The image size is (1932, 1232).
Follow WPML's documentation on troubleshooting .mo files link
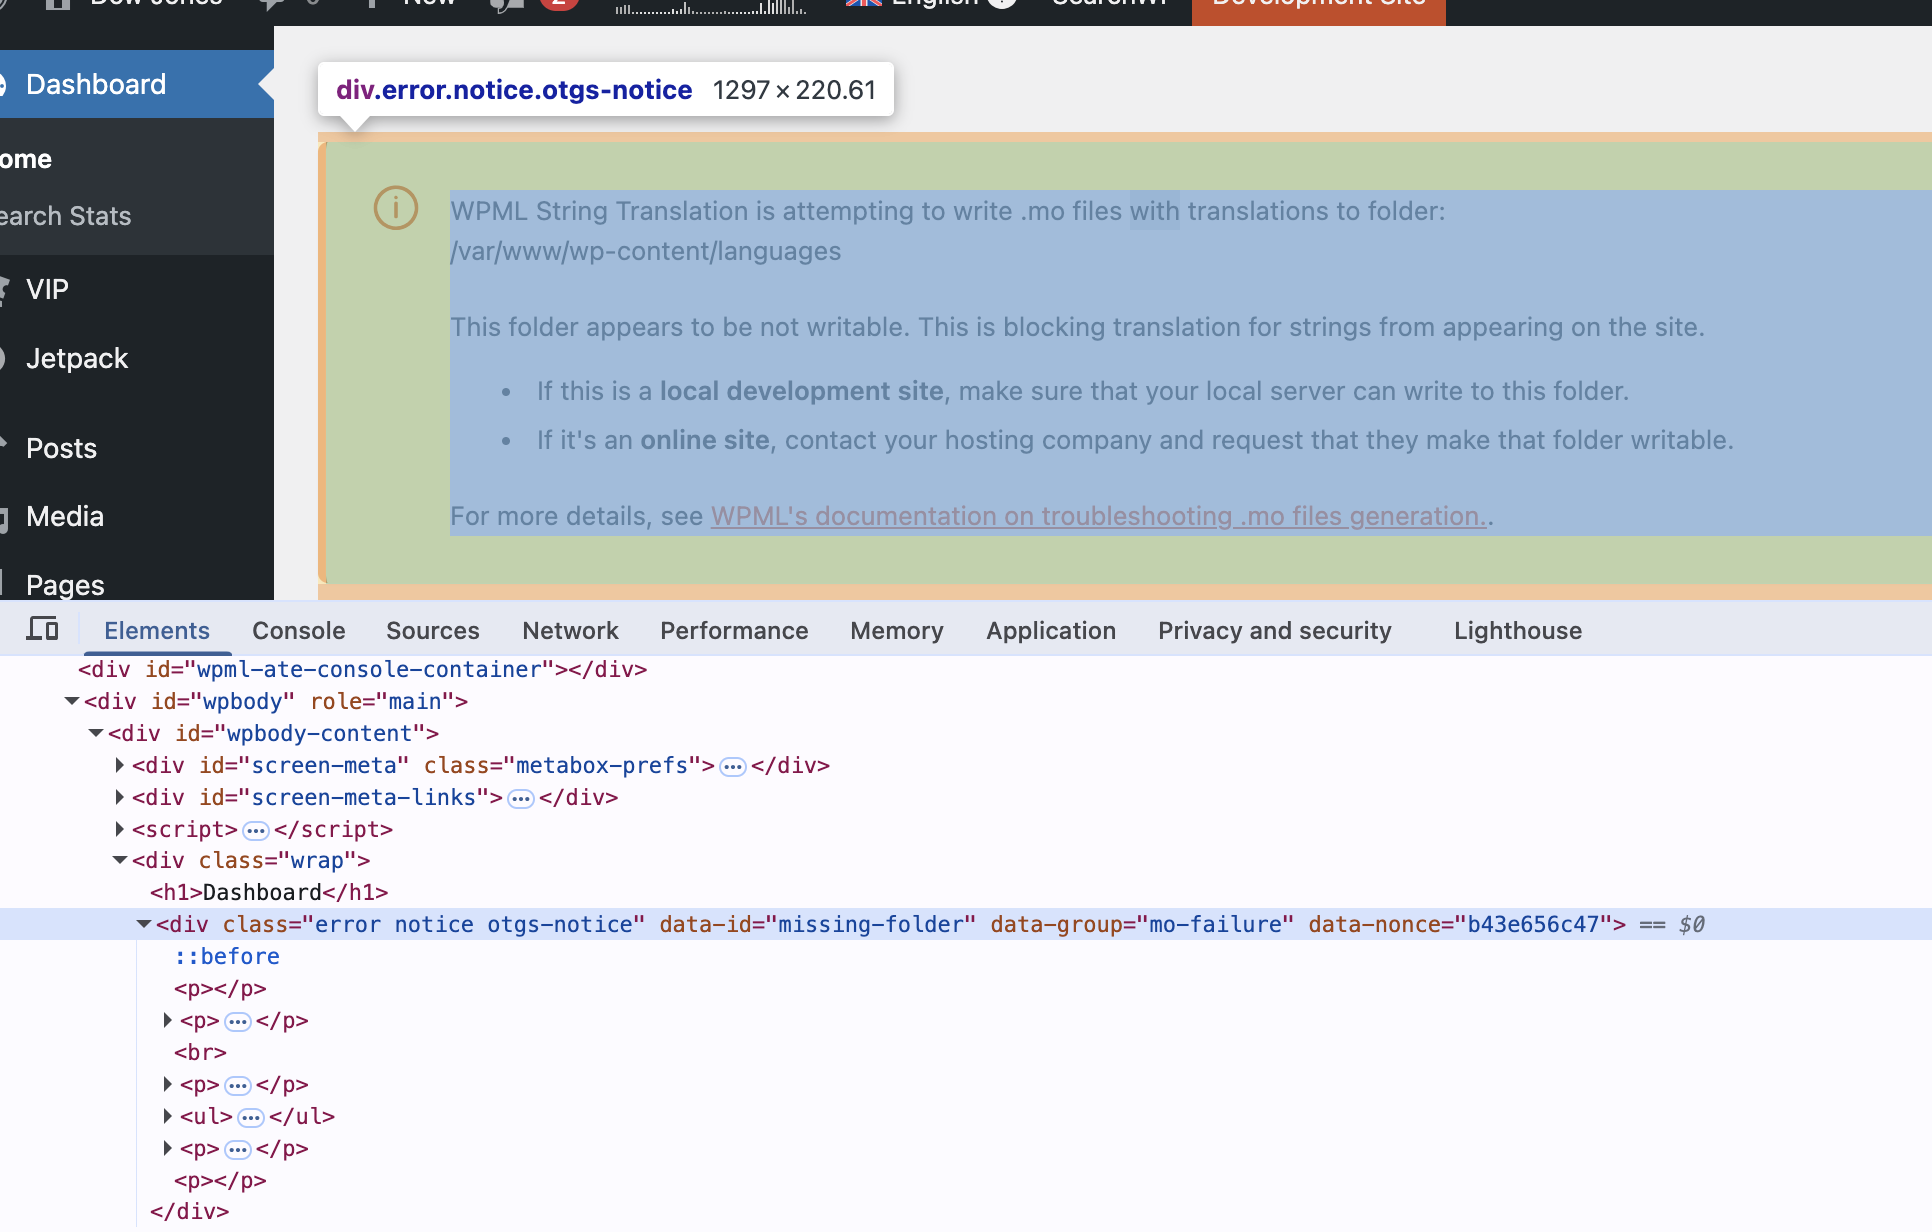point(1098,516)
